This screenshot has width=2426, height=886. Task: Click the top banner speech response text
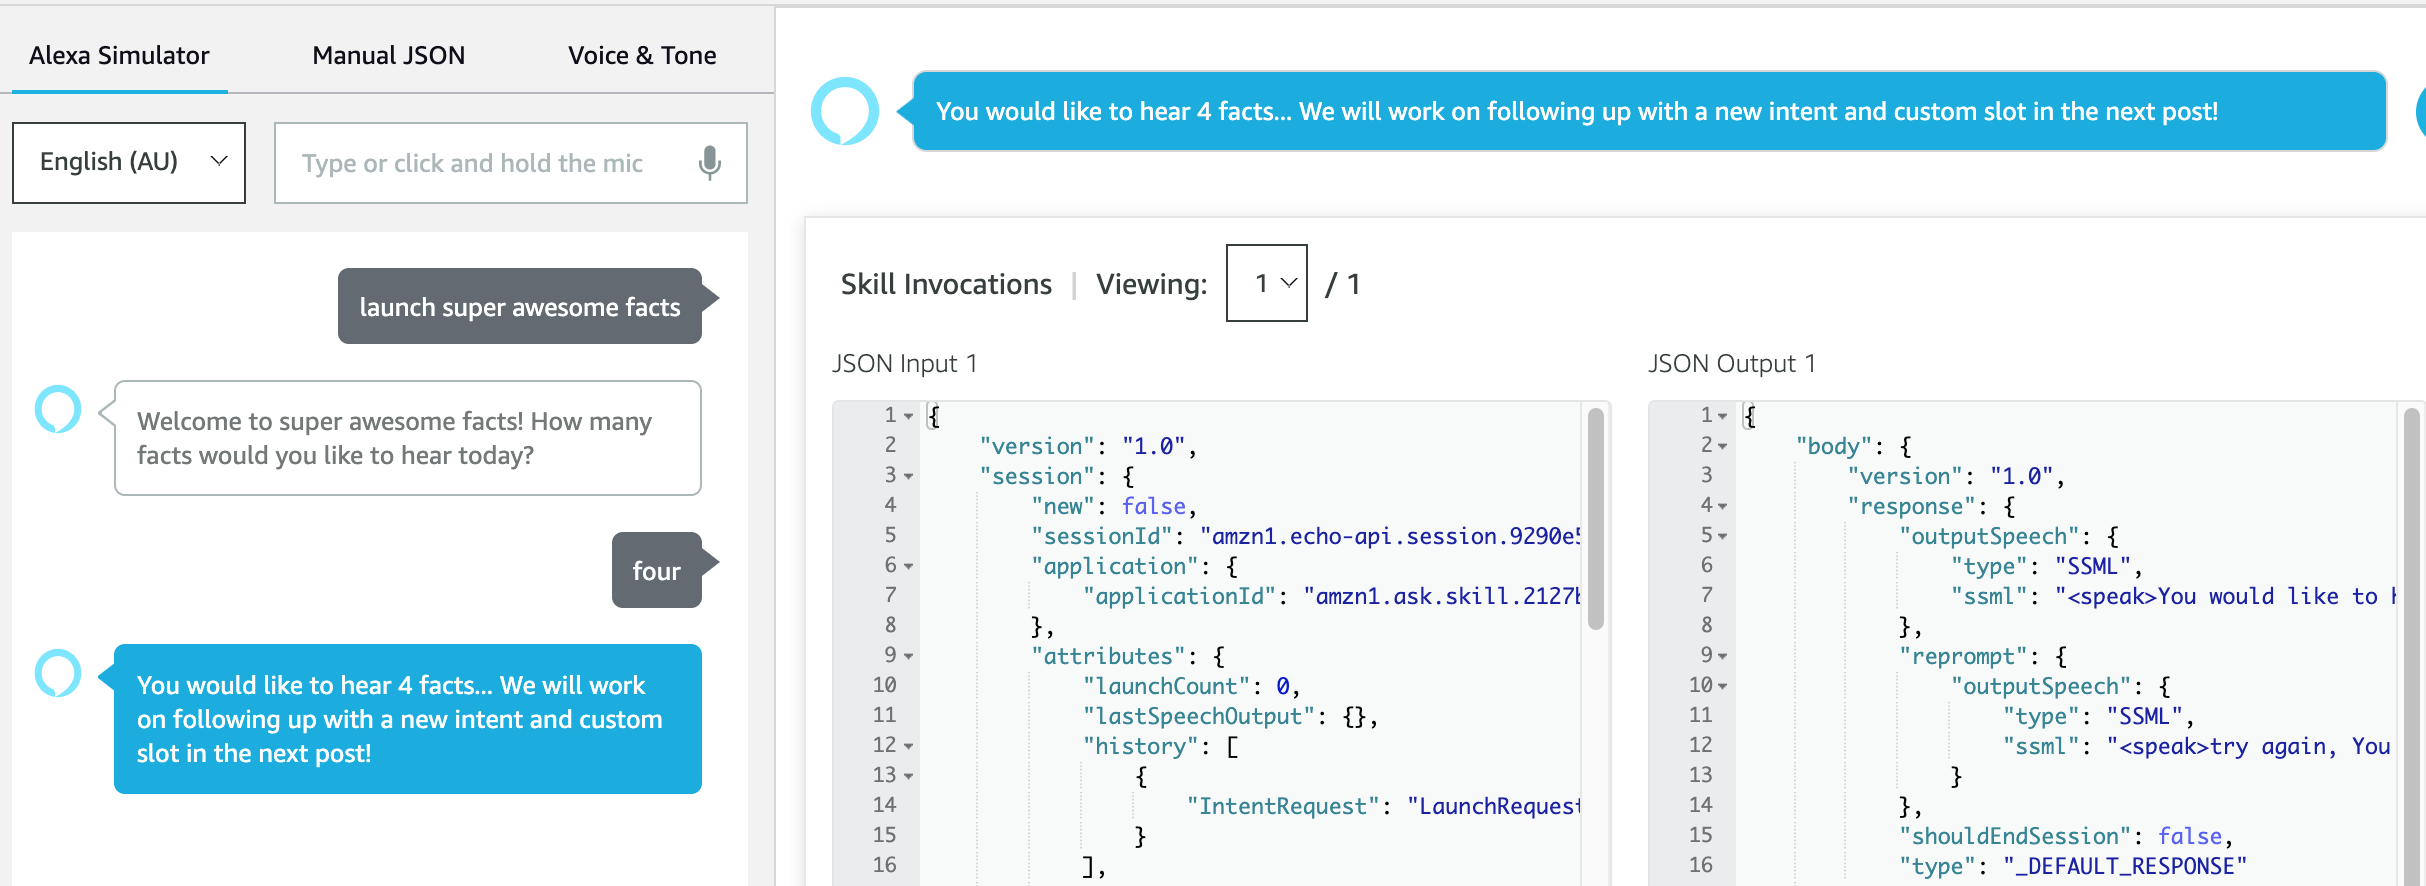coord(1577,111)
